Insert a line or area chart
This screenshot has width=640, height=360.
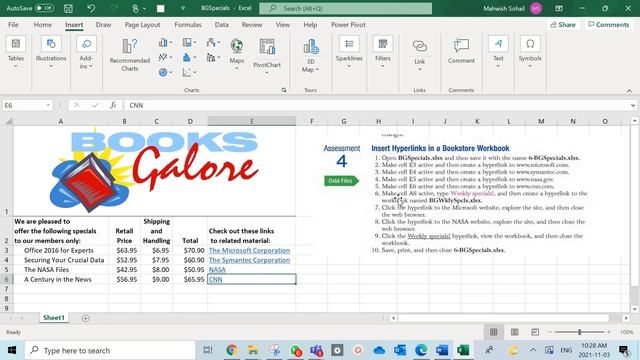165,57
